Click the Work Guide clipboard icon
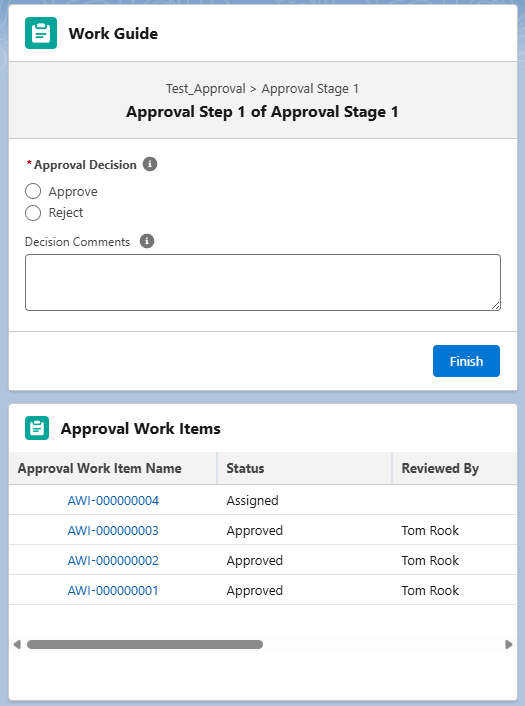The image size is (525, 706). pyautogui.click(x=41, y=33)
